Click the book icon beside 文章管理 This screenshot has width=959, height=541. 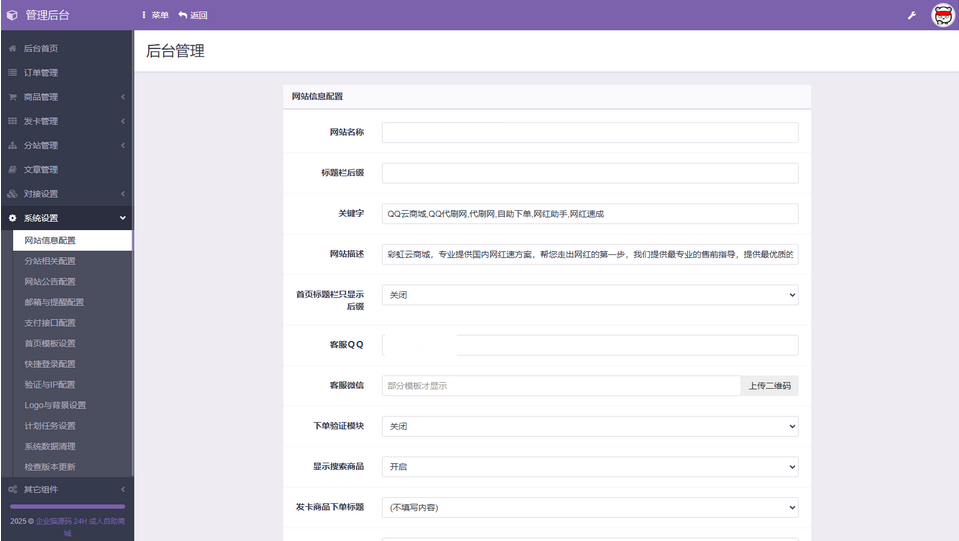12,170
